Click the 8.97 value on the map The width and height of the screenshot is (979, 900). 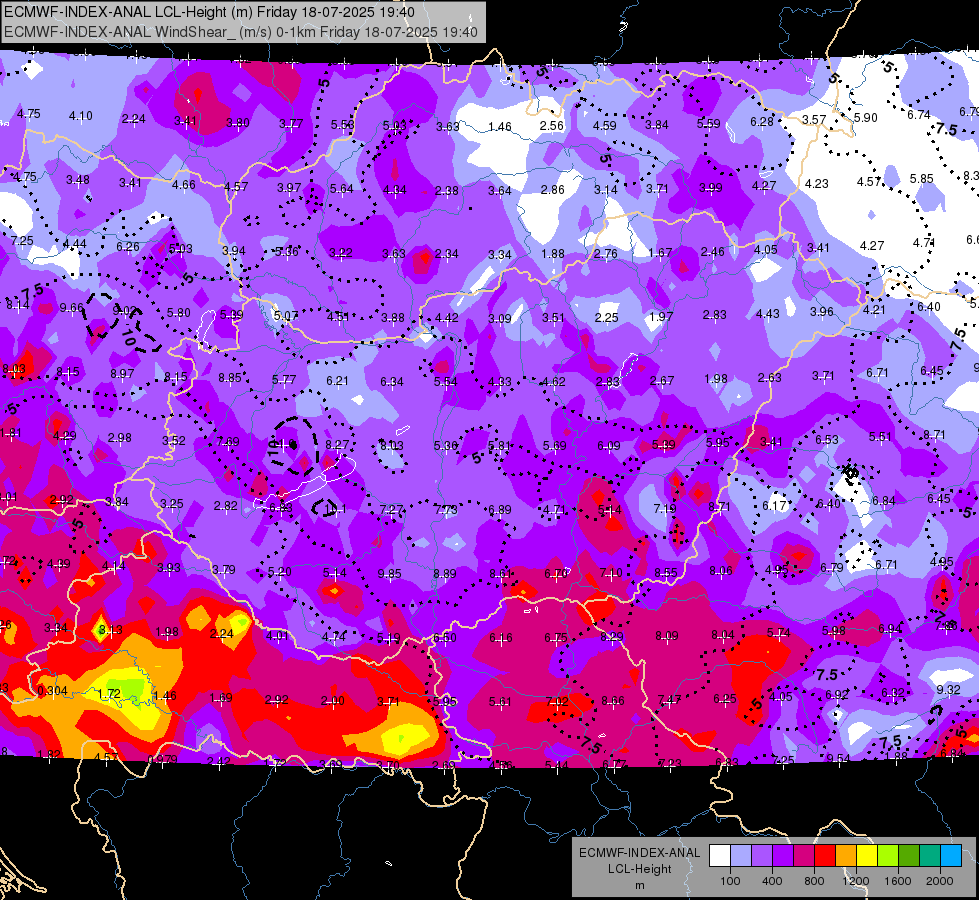point(122,373)
